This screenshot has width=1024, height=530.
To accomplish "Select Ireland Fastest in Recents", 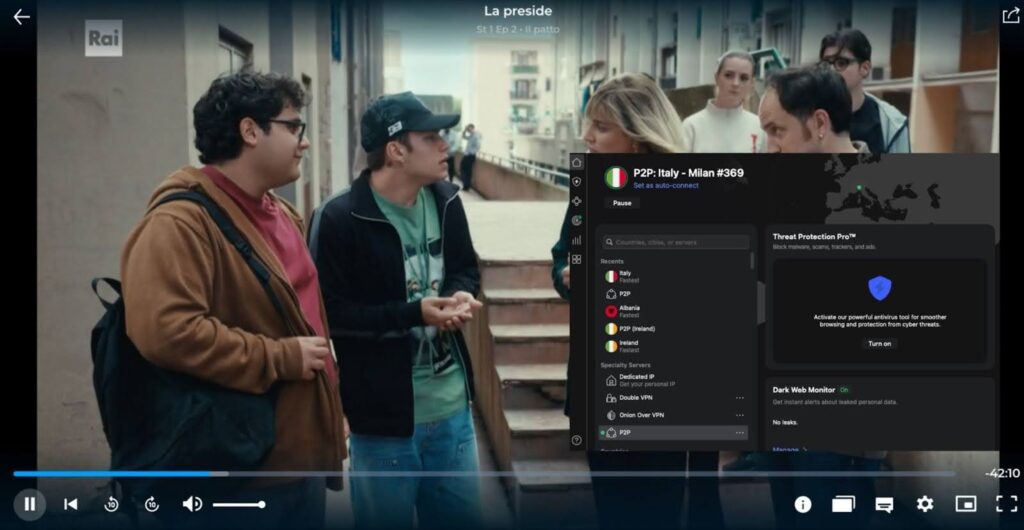I will (x=673, y=346).
